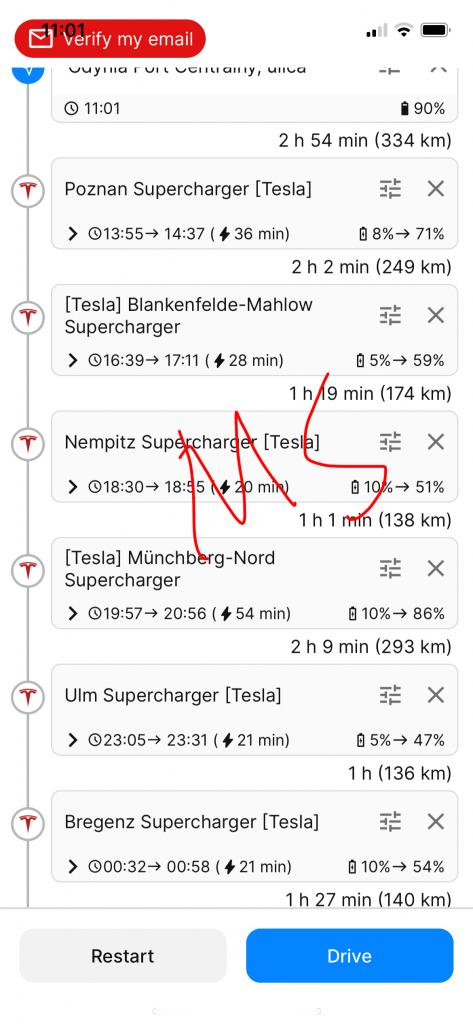This screenshot has height=1024, width=473.
Task: Expand Blankenfelde-Mahlow charging details chevron
Action: 73,360
